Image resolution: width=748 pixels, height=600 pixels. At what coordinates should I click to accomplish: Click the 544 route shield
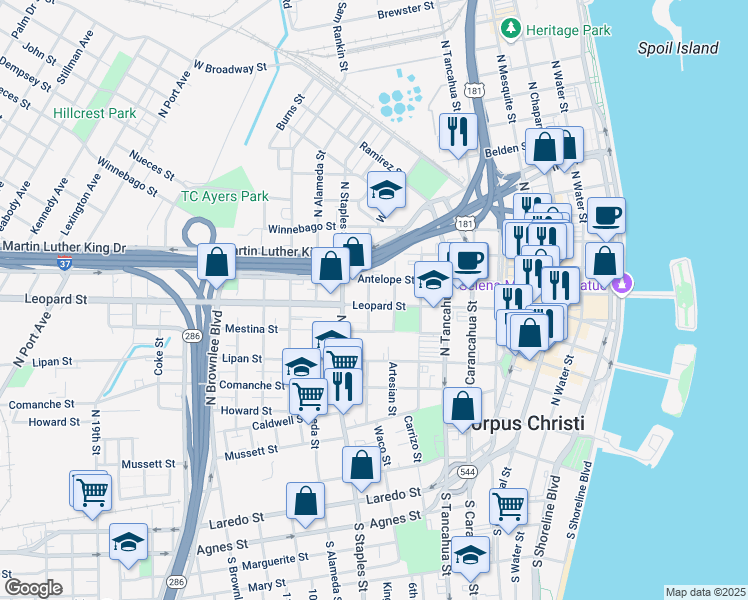pyautogui.click(x=467, y=472)
